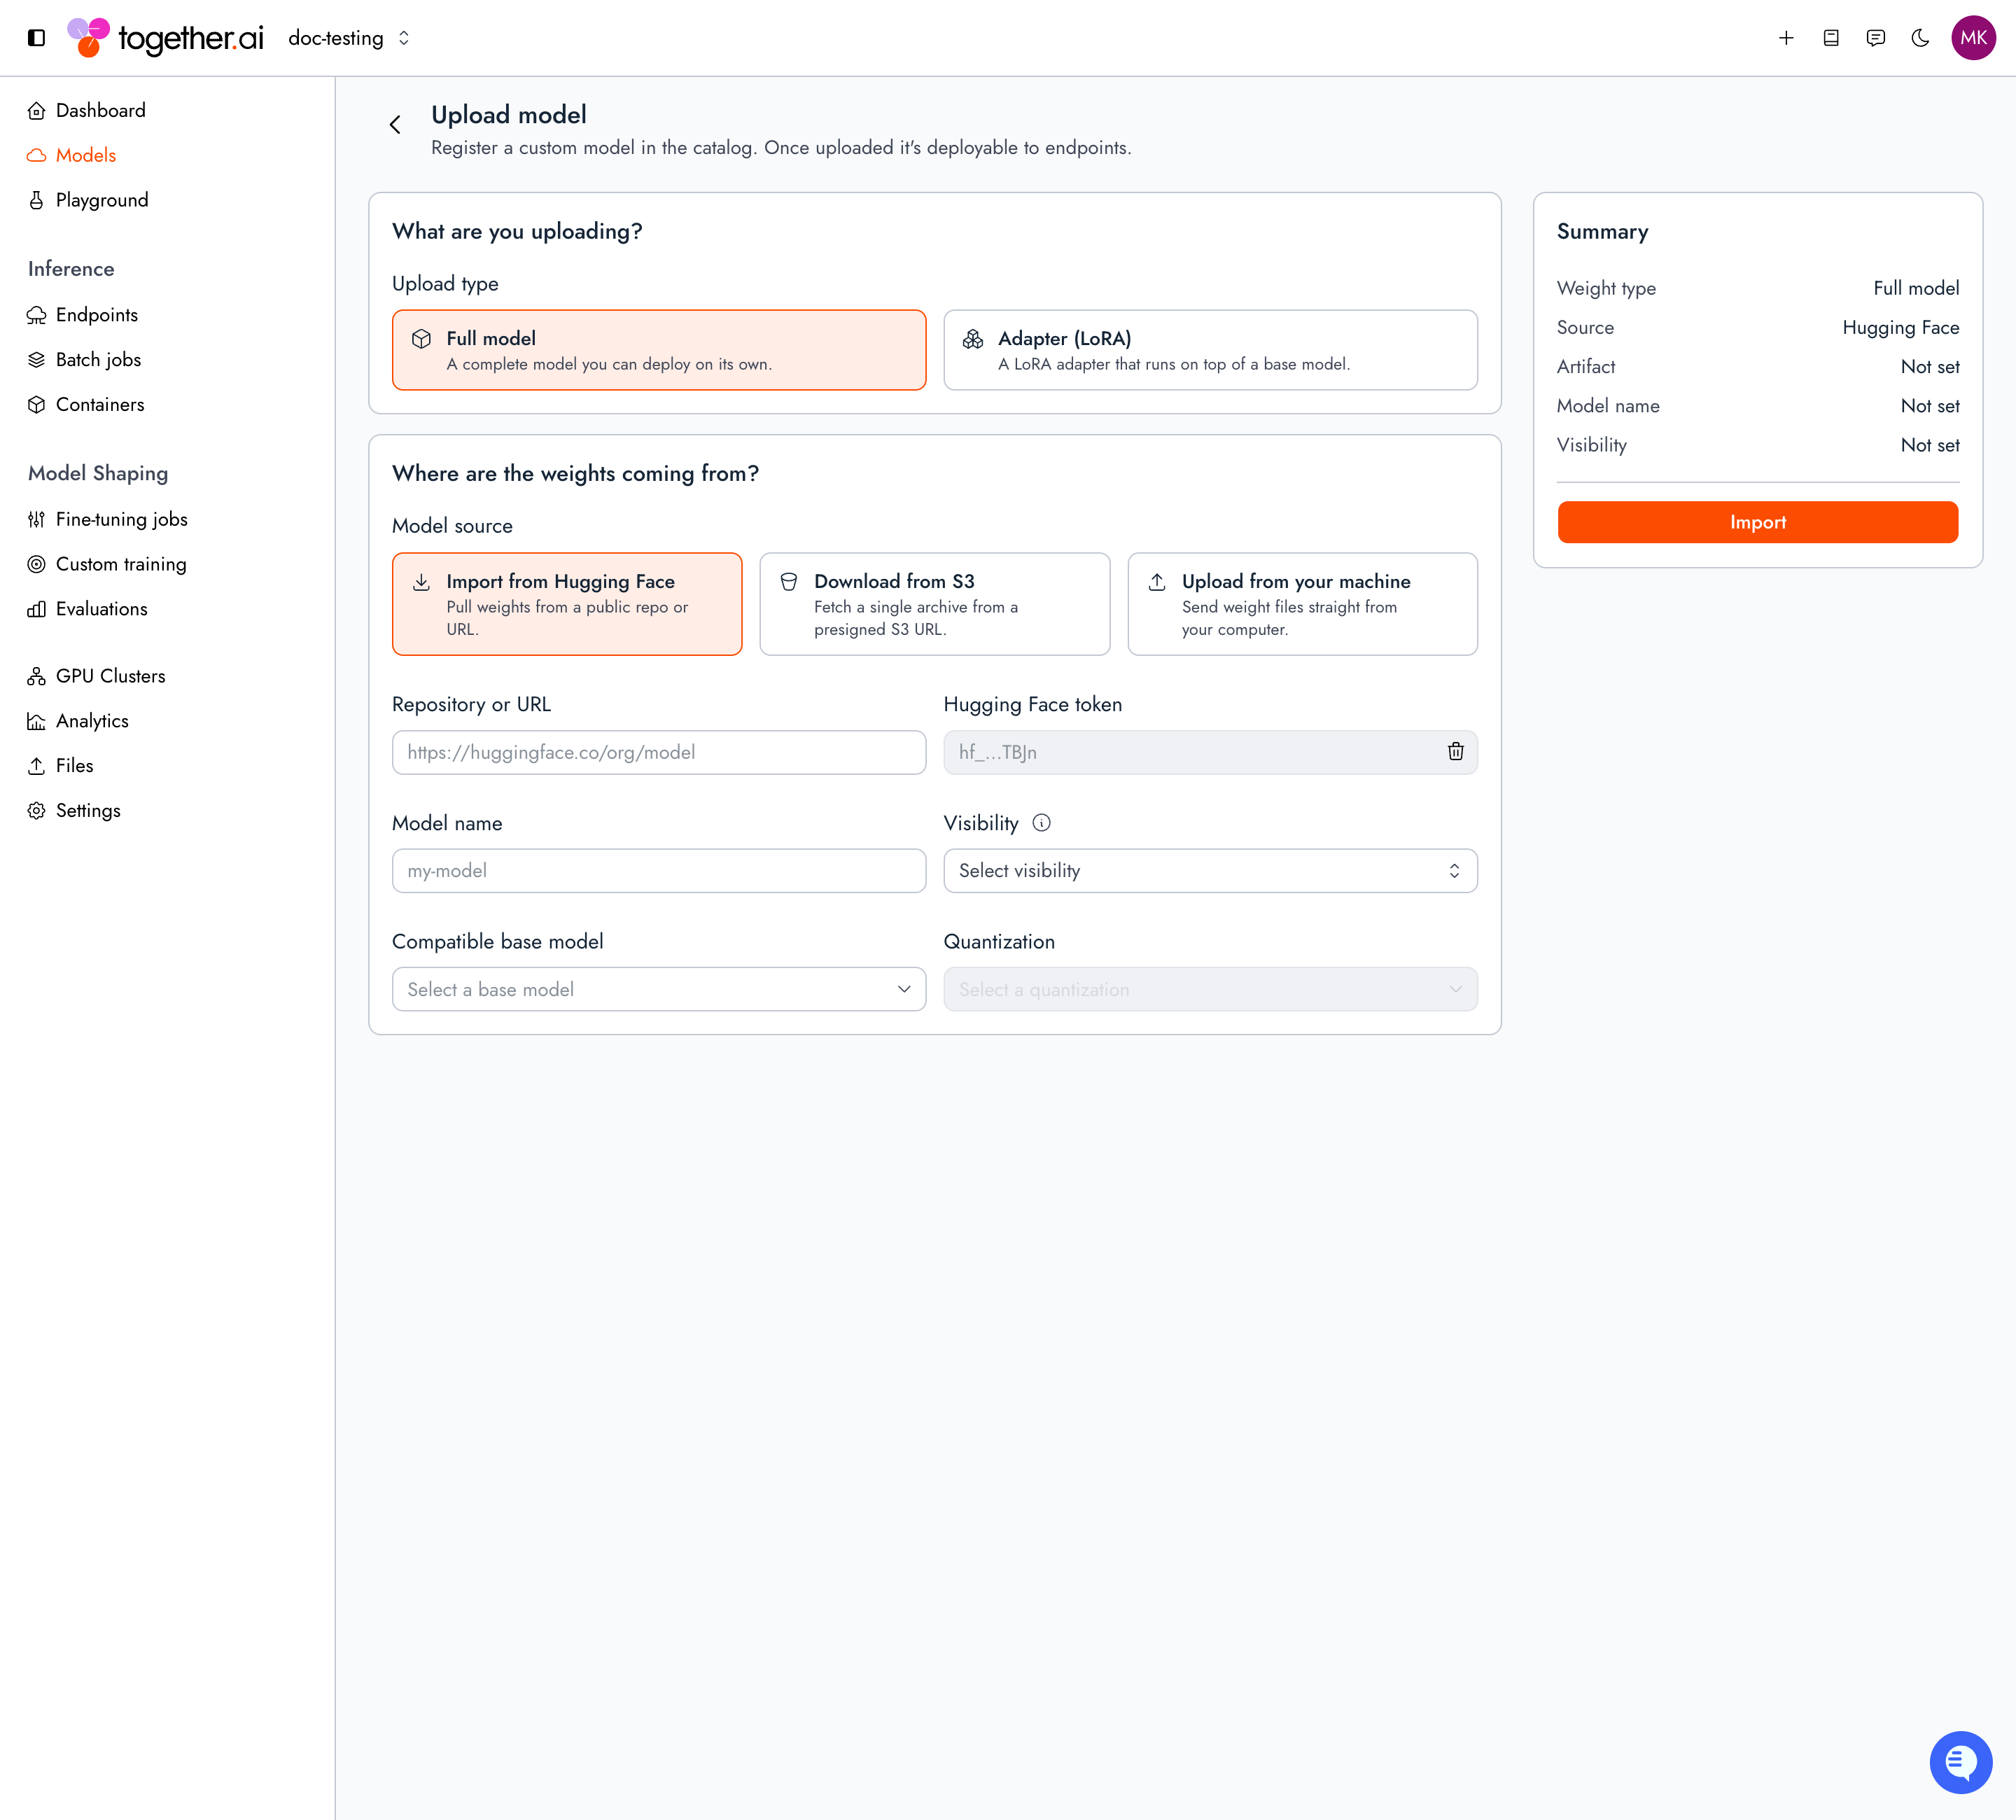Focus the Model name field
The height and width of the screenshot is (1820, 2016).
pyautogui.click(x=659, y=871)
